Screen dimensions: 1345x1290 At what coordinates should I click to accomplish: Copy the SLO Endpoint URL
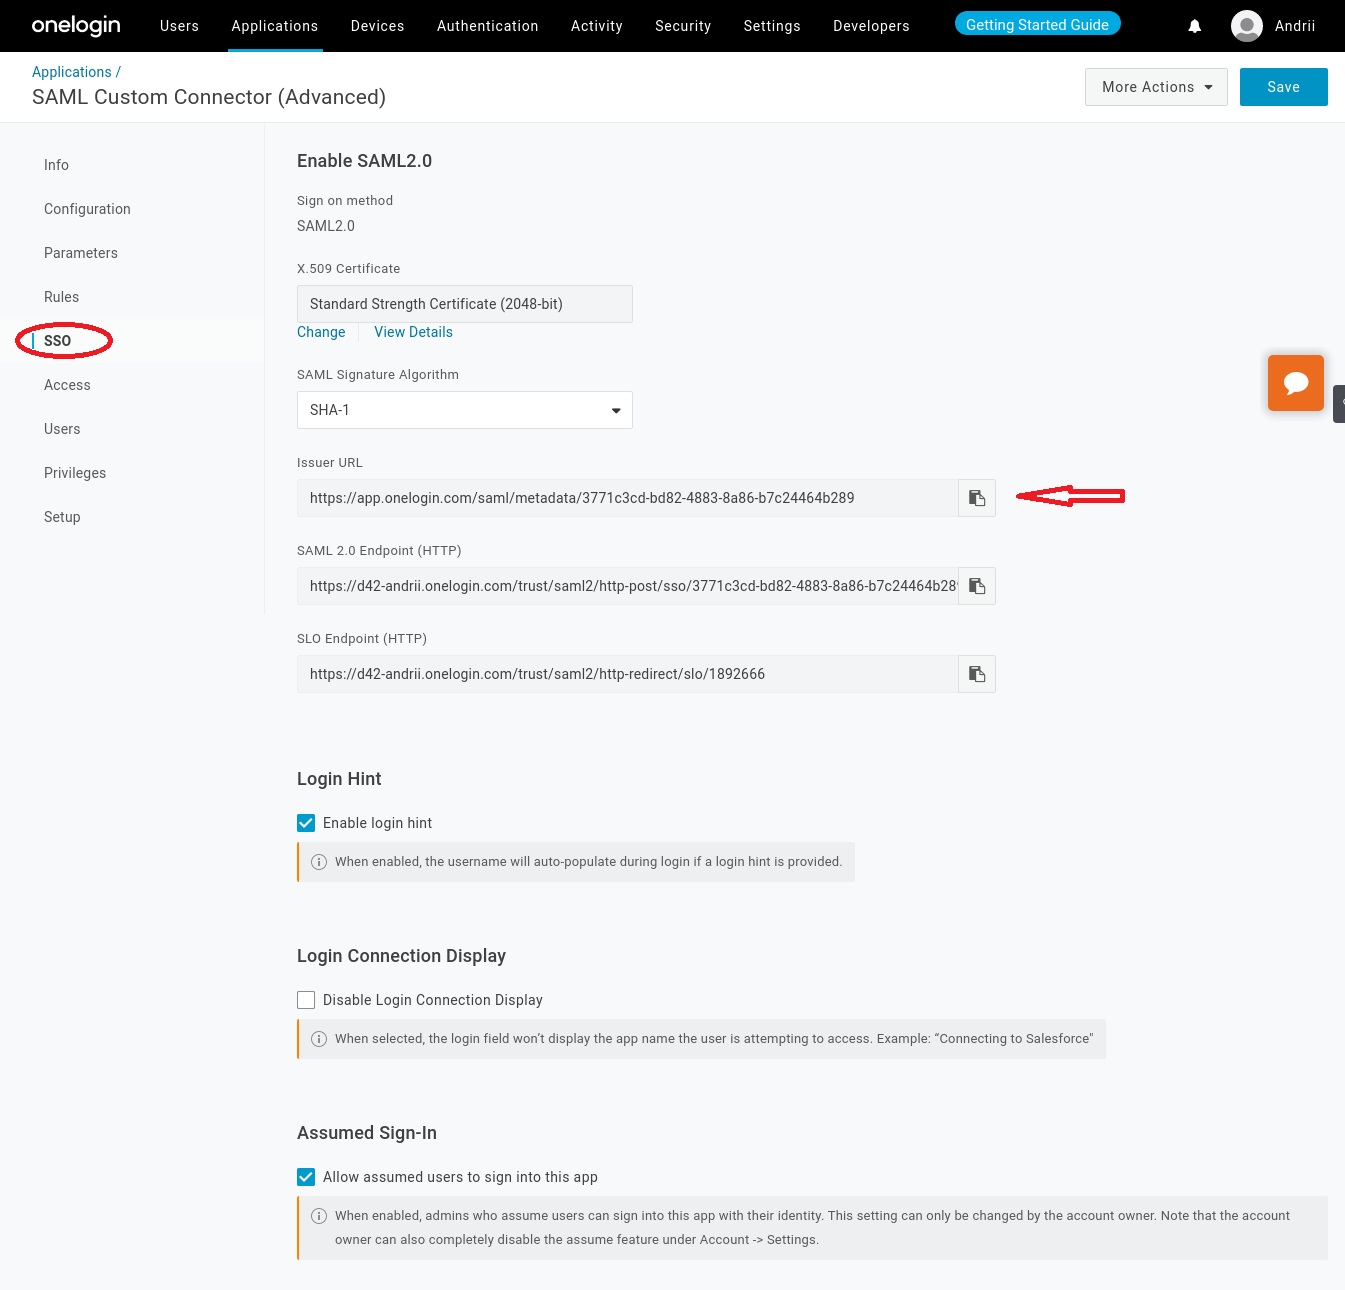(977, 674)
